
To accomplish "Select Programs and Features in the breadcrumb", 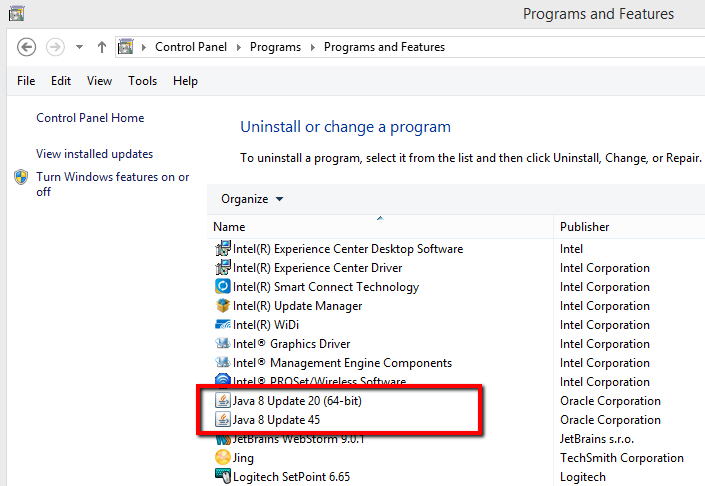I will (x=384, y=47).
